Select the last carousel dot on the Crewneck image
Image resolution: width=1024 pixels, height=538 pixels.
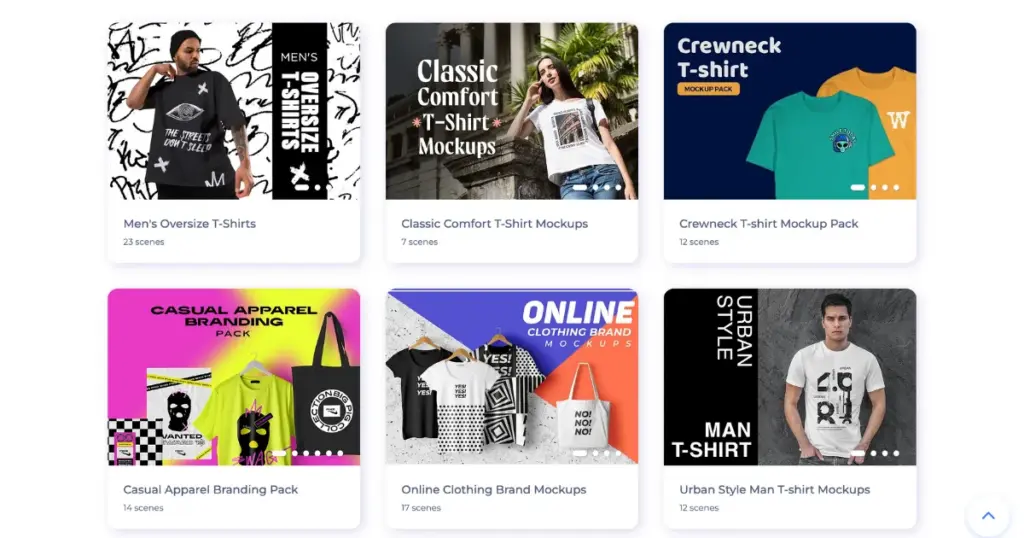[x=896, y=187]
